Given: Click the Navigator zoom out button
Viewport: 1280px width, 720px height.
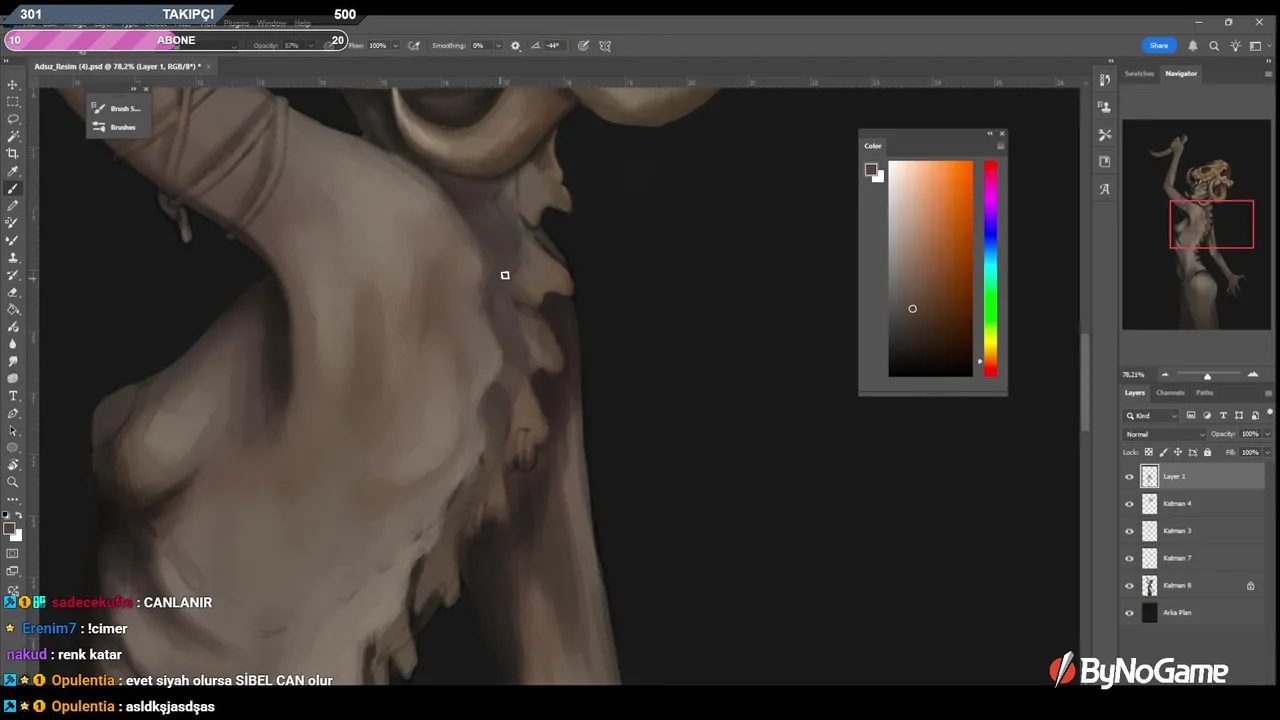Looking at the screenshot, I should point(1165,375).
